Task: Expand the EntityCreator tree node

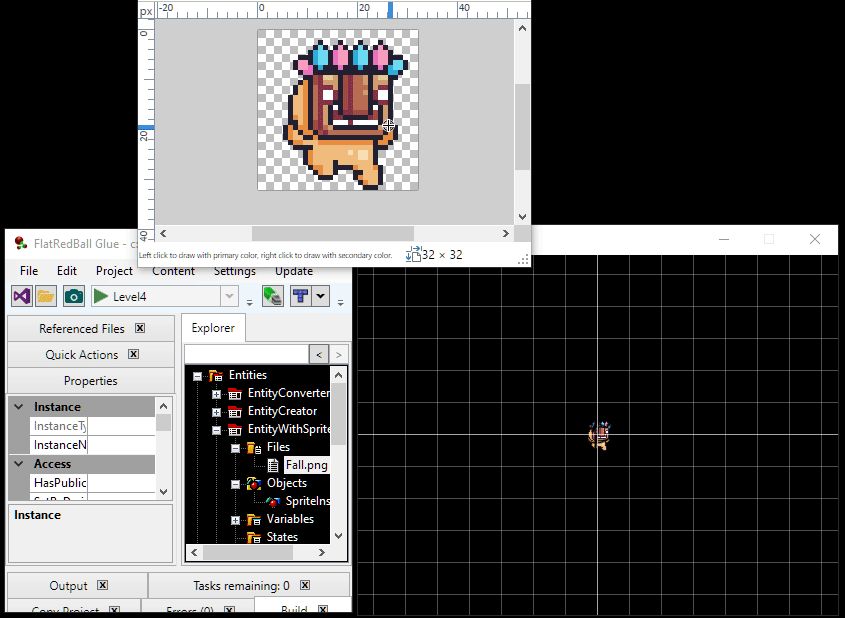Action: click(216, 412)
